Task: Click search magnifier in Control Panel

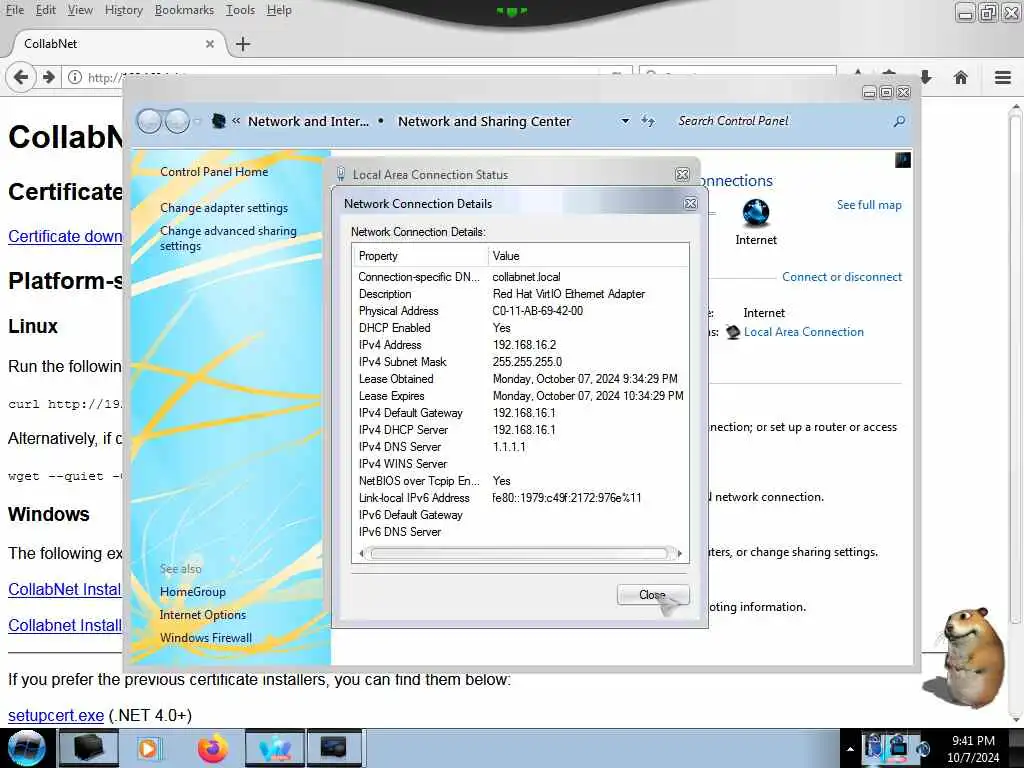Action: click(899, 121)
